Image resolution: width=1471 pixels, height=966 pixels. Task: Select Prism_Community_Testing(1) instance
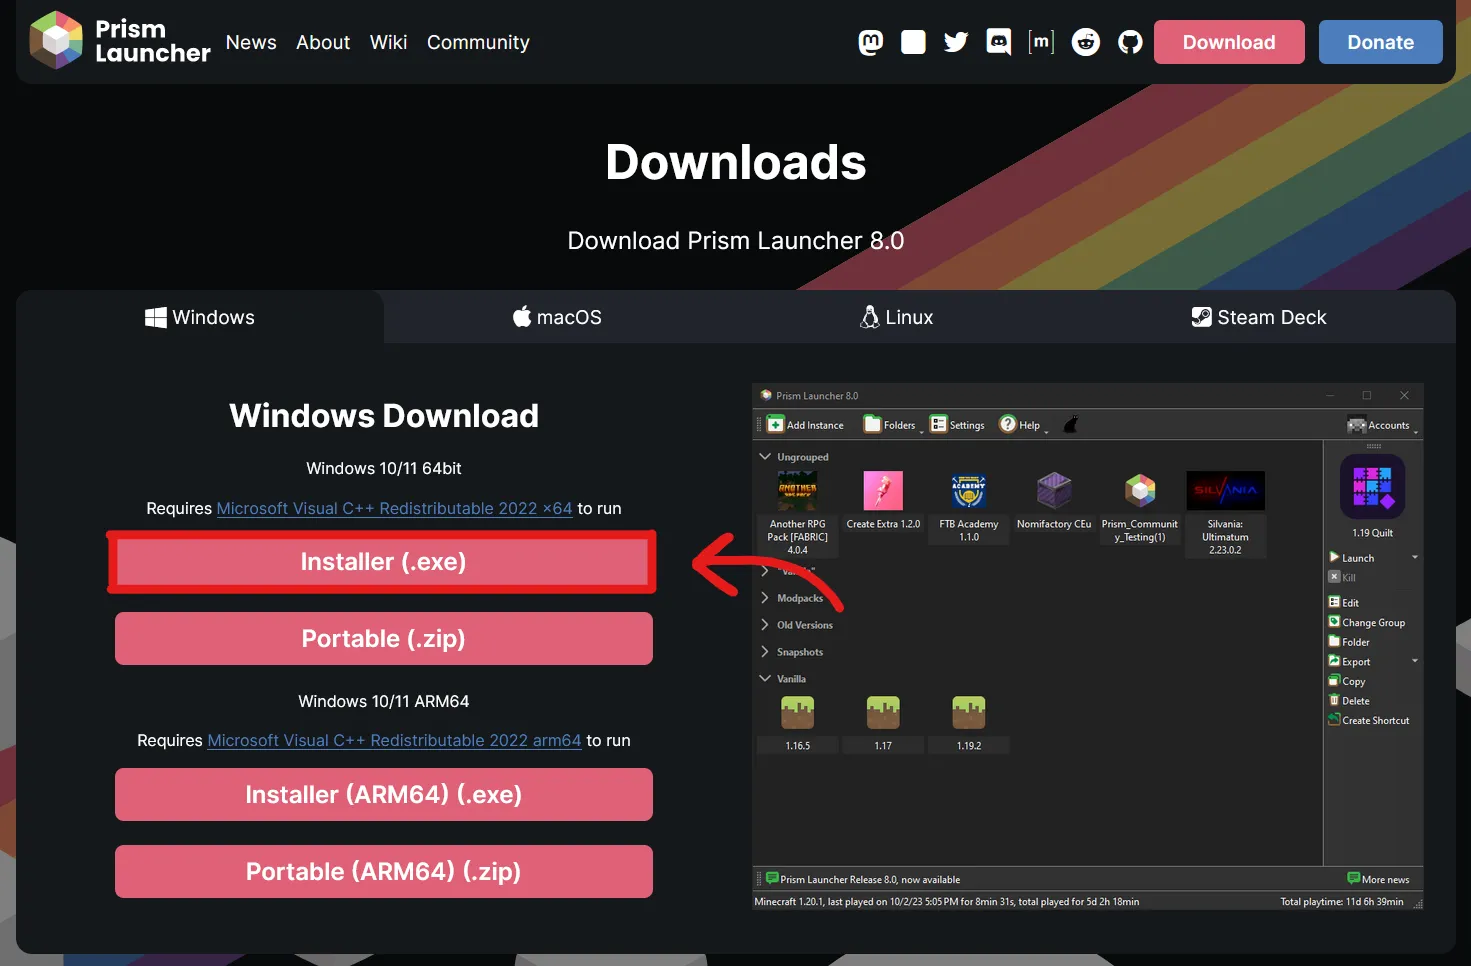[x=1140, y=508]
